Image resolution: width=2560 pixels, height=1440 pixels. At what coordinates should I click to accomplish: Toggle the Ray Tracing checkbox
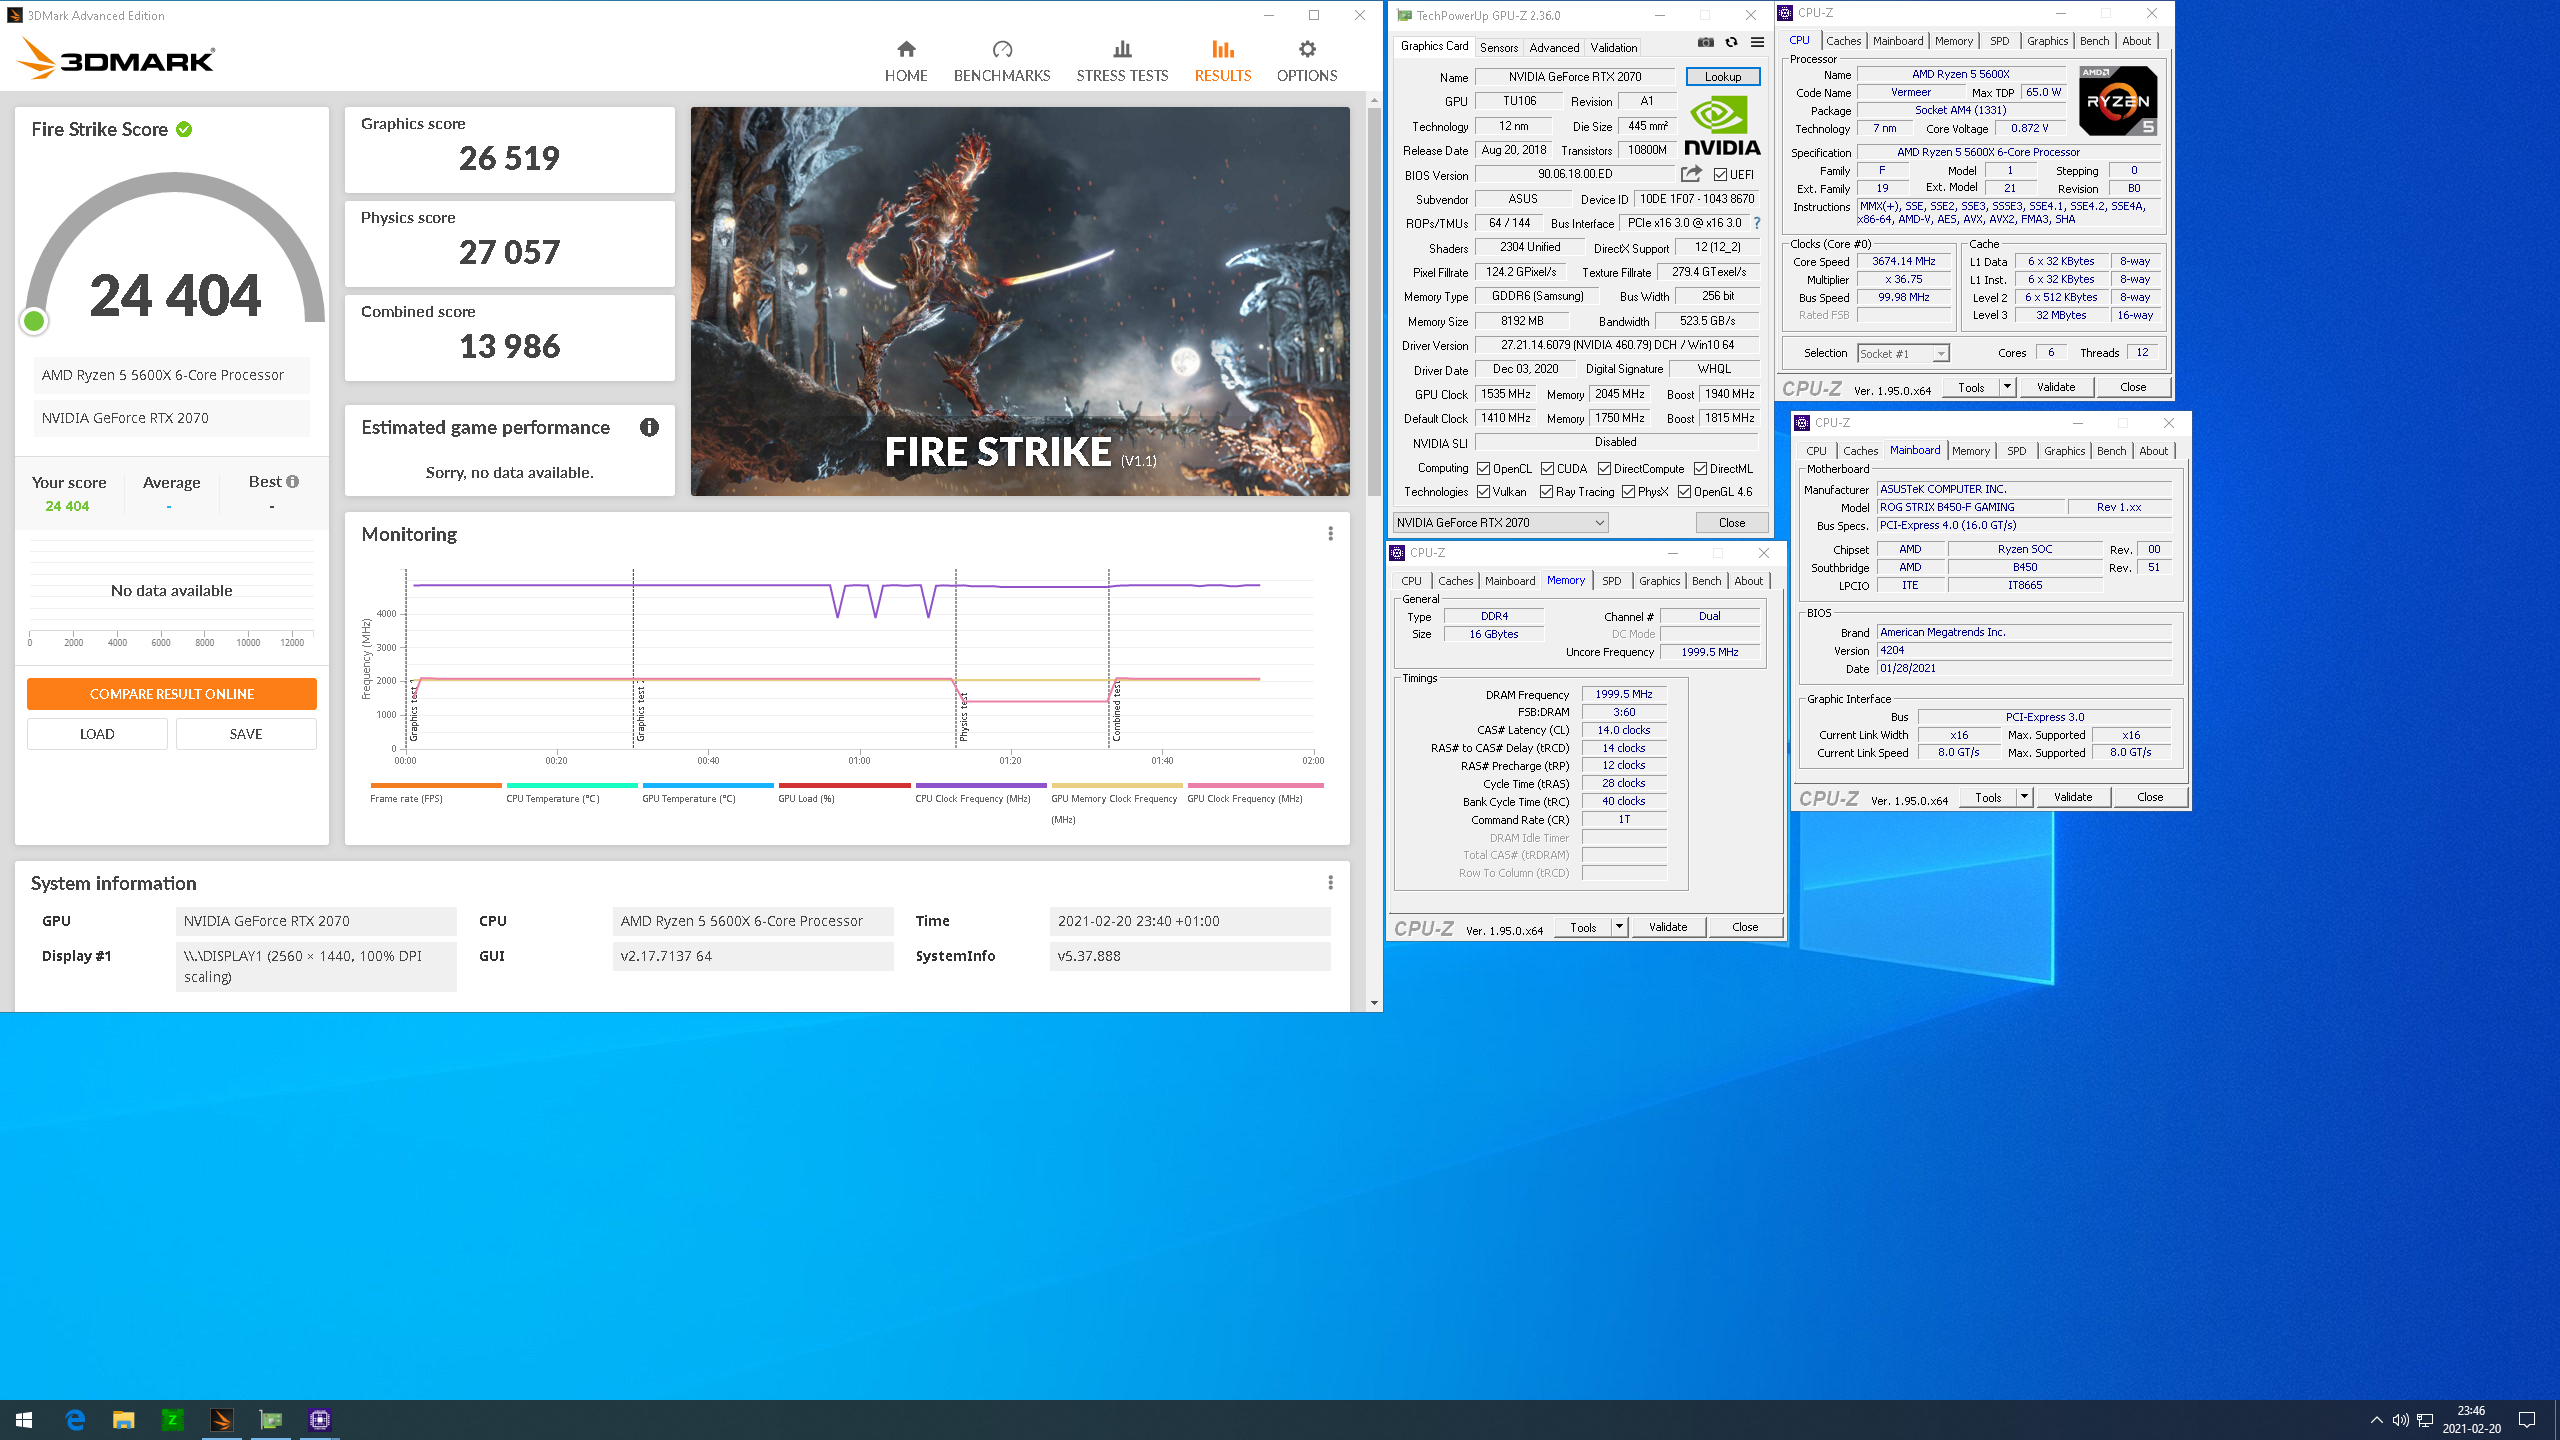coord(1547,492)
